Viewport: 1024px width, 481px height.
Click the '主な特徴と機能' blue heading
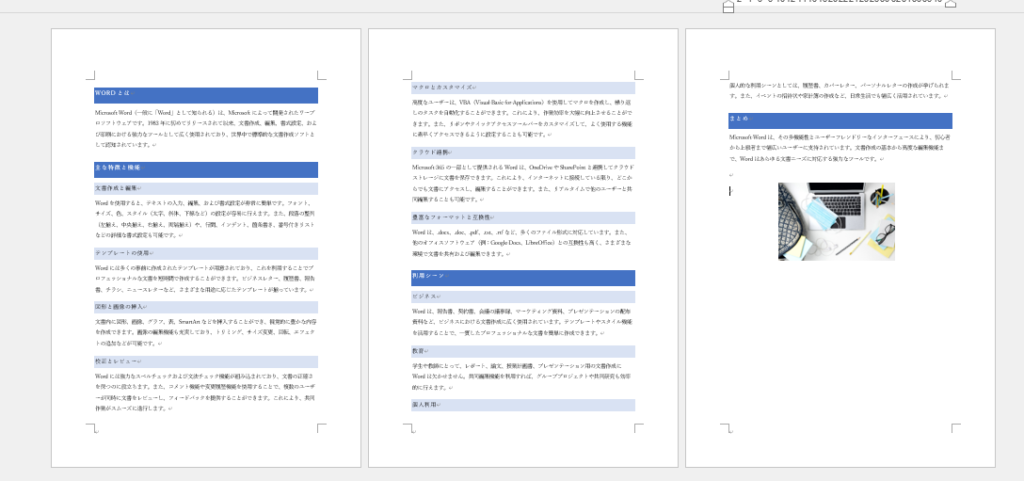[x=206, y=170]
